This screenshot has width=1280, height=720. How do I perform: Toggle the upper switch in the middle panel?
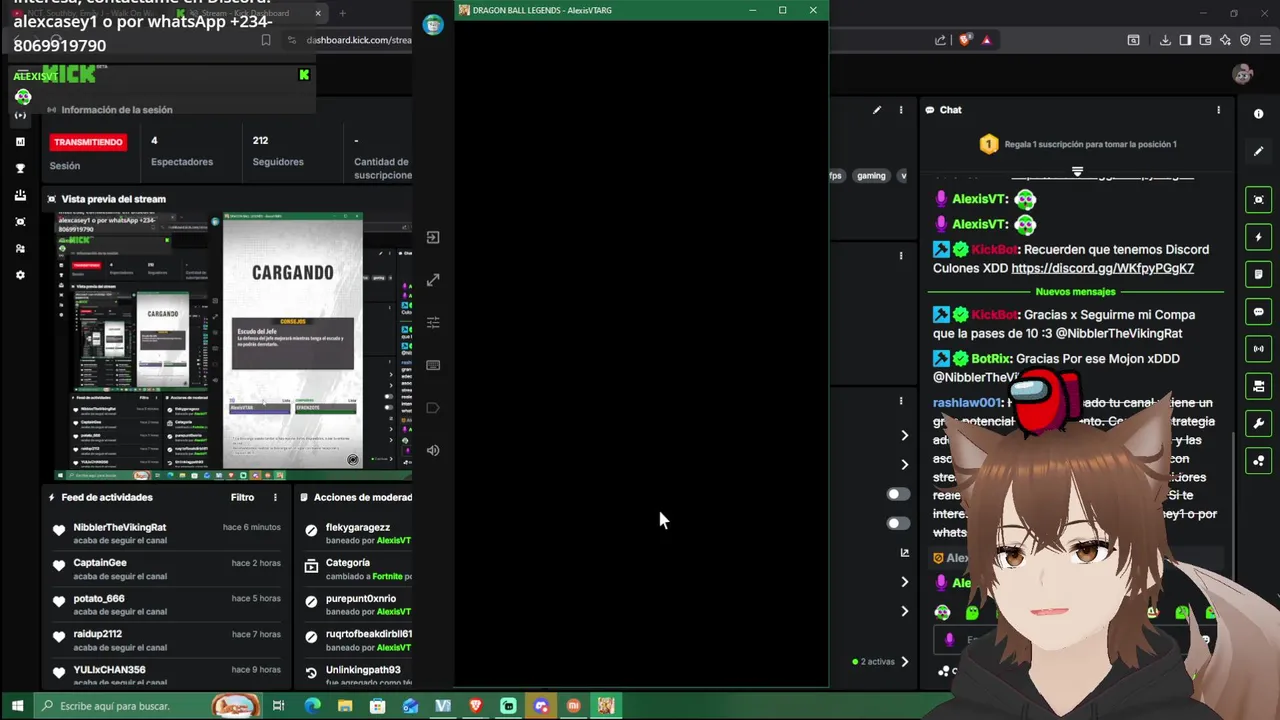tap(898, 494)
